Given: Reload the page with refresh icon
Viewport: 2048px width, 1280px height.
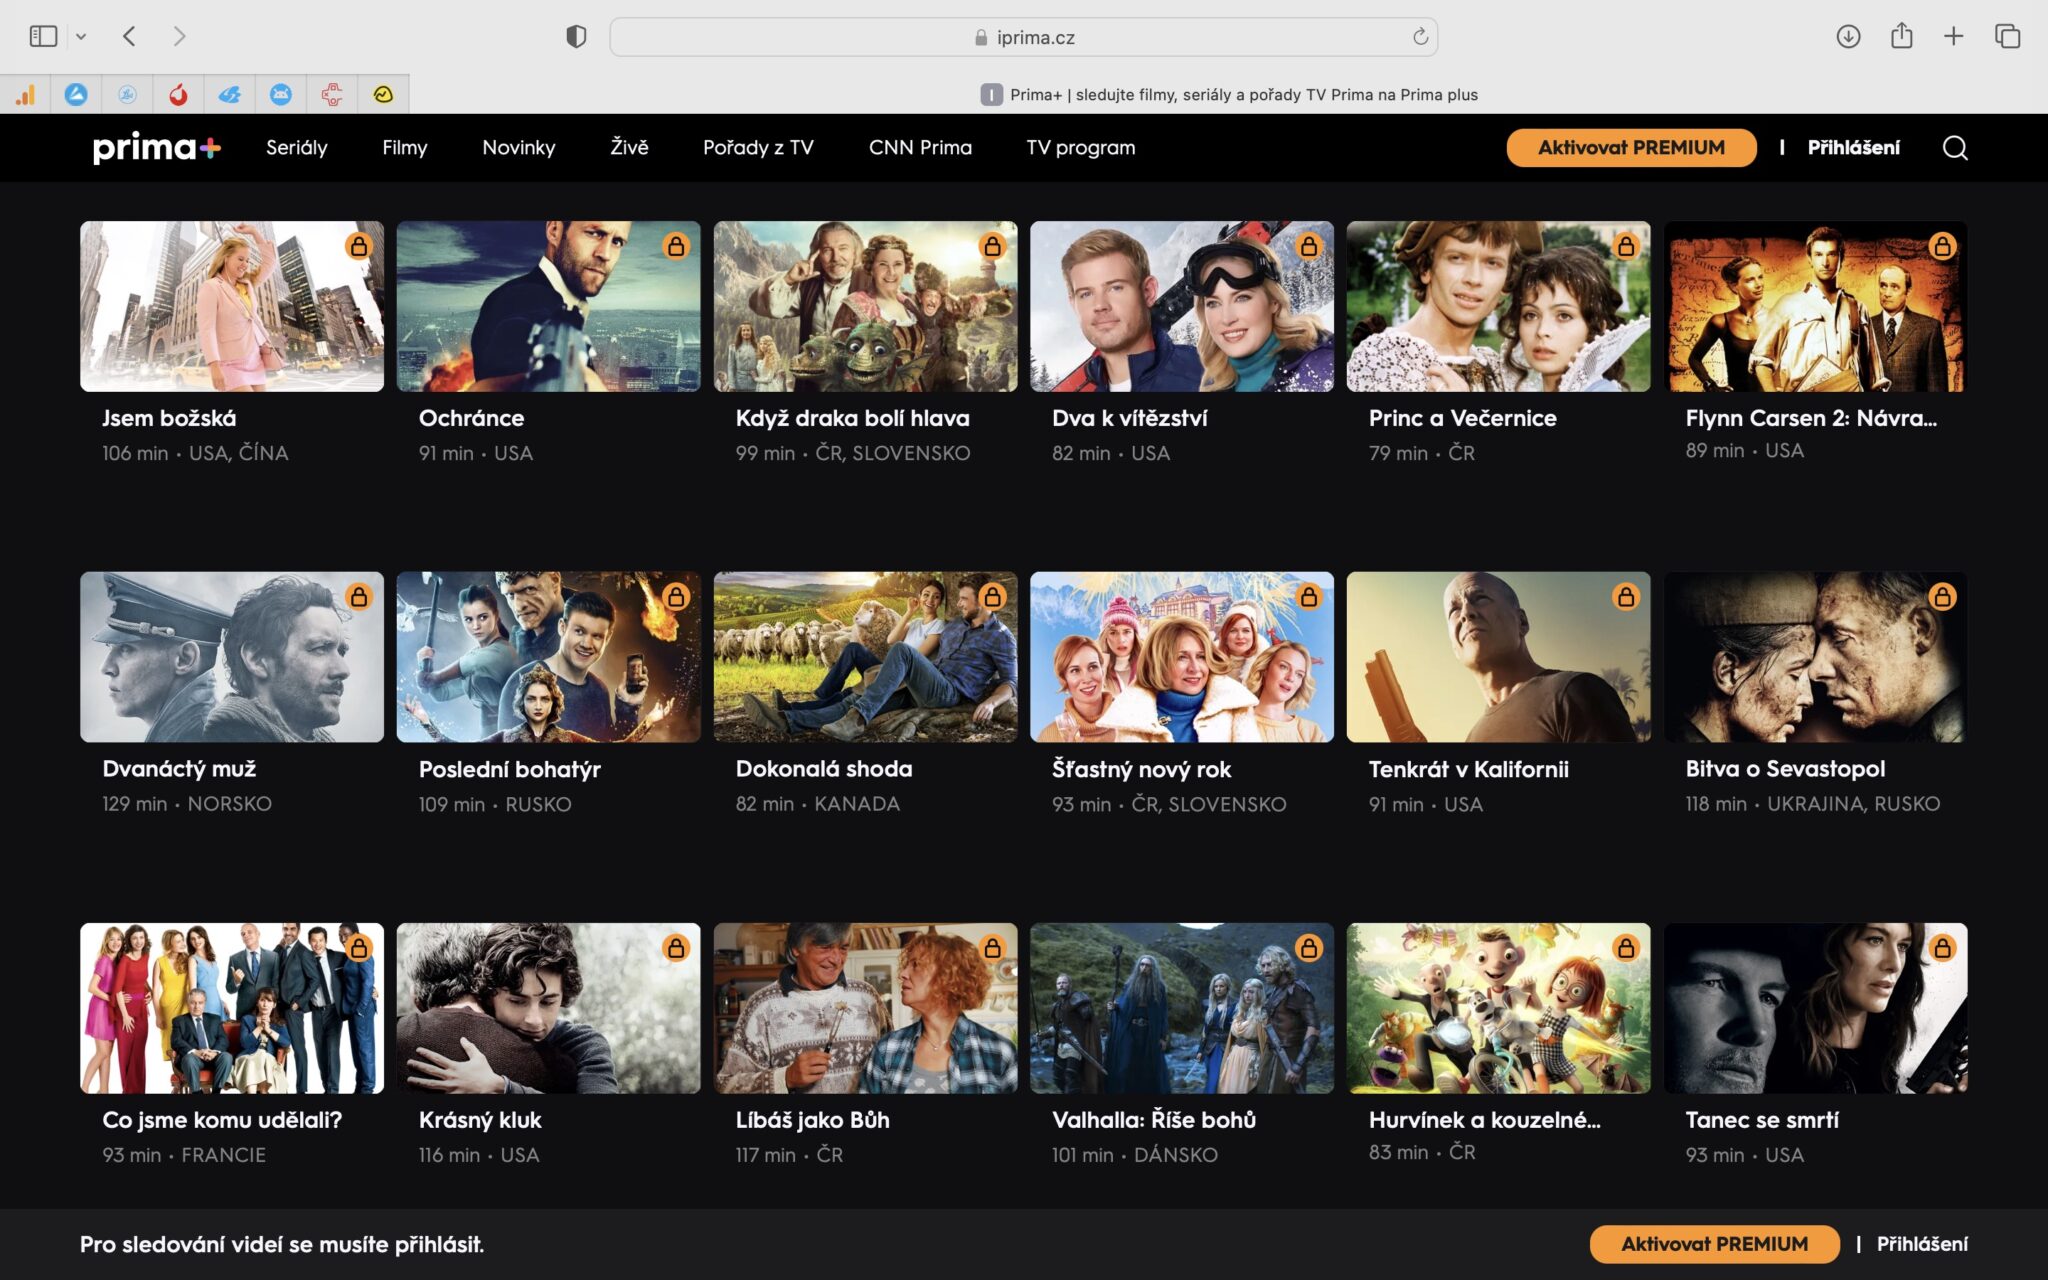Looking at the screenshot, I should (1420, 37).
